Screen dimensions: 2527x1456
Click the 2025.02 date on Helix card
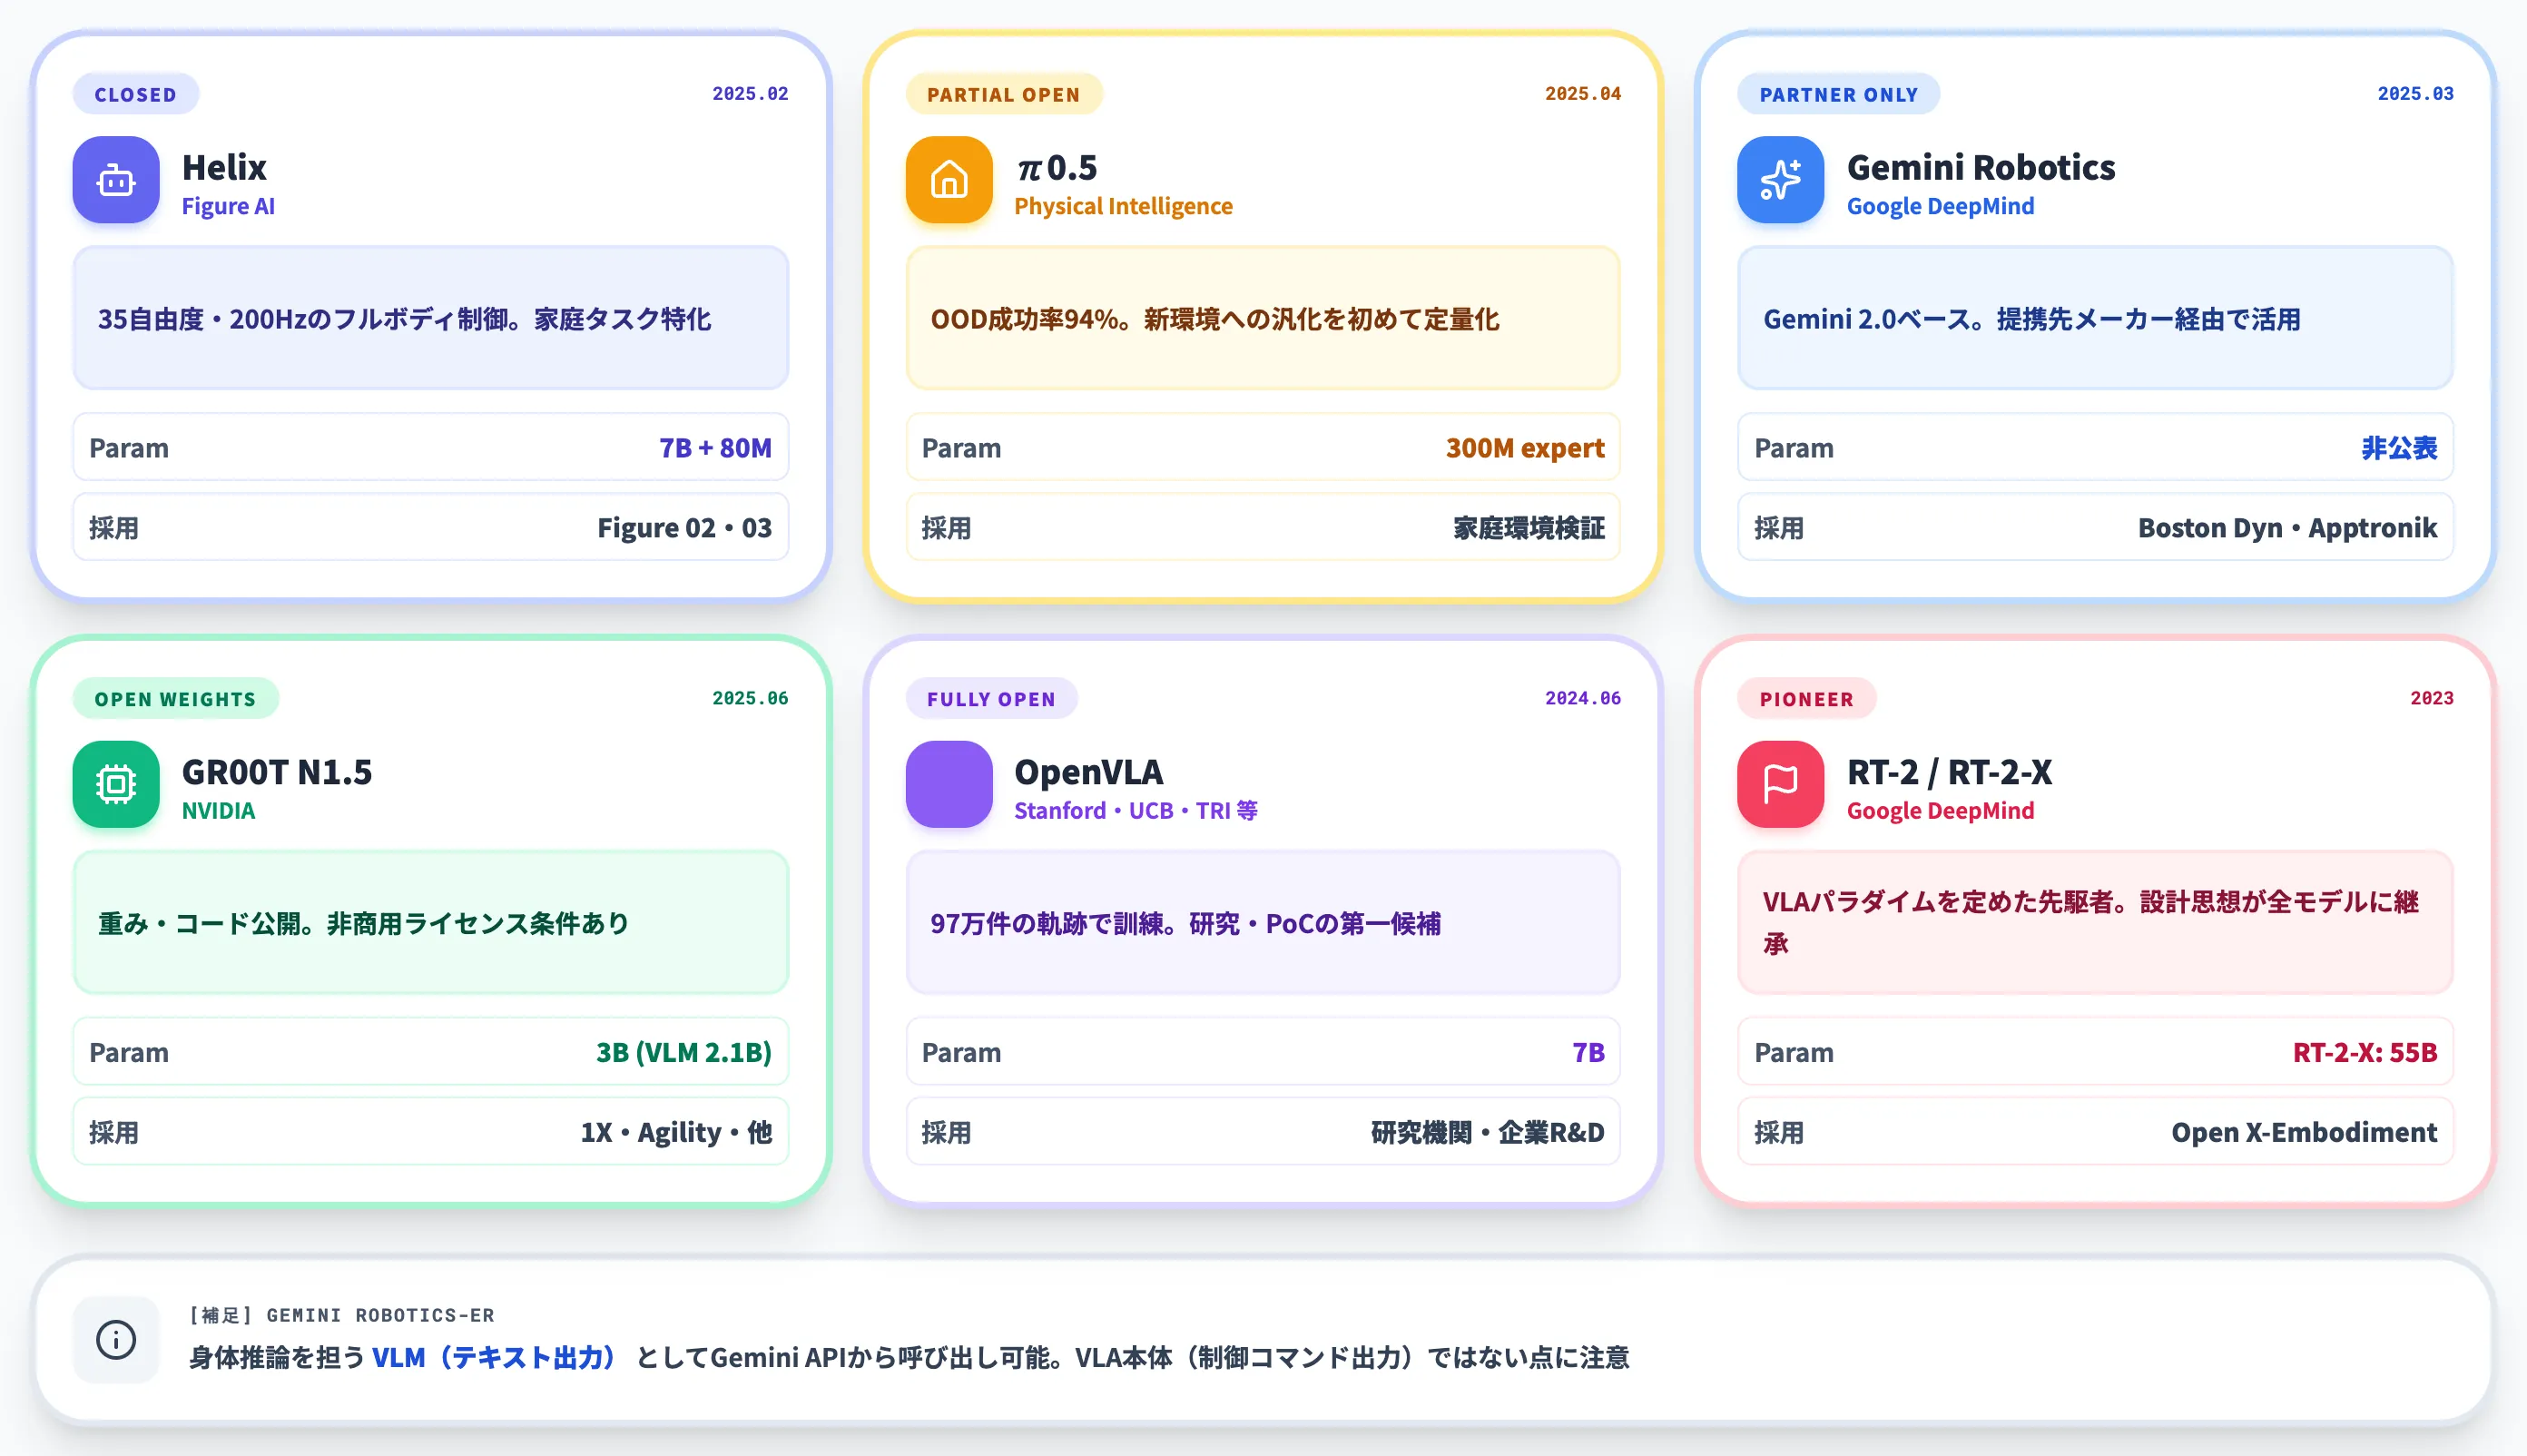(750, 94)
